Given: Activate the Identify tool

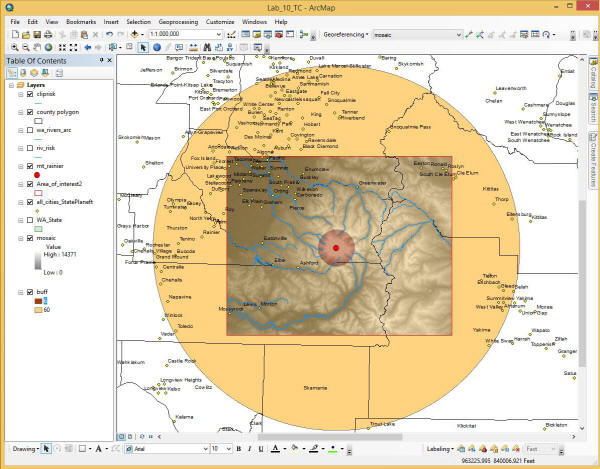Looking at the screenshot, I should [157, 47].
